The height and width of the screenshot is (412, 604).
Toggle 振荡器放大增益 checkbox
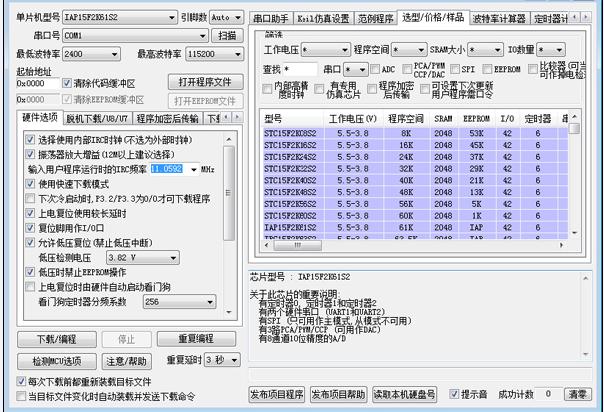pos(30,154)
